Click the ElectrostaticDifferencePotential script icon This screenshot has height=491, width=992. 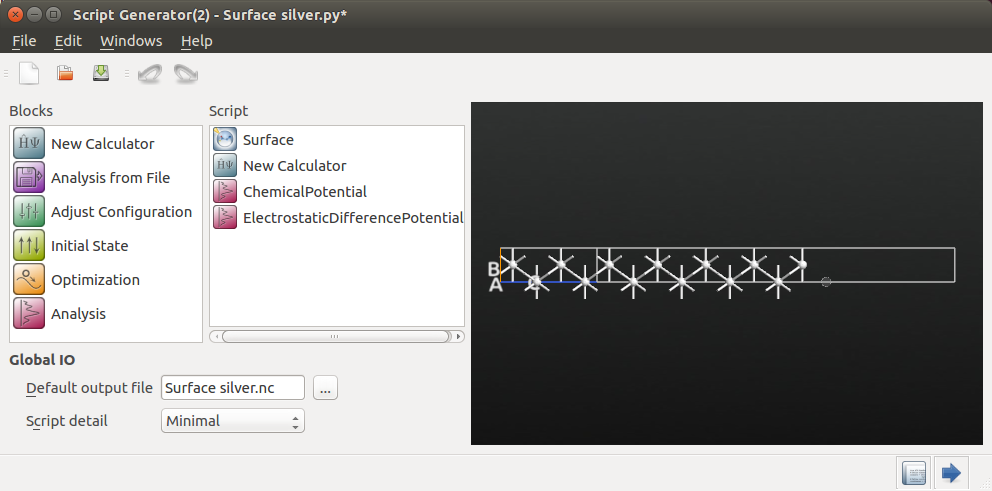[225, 218]
